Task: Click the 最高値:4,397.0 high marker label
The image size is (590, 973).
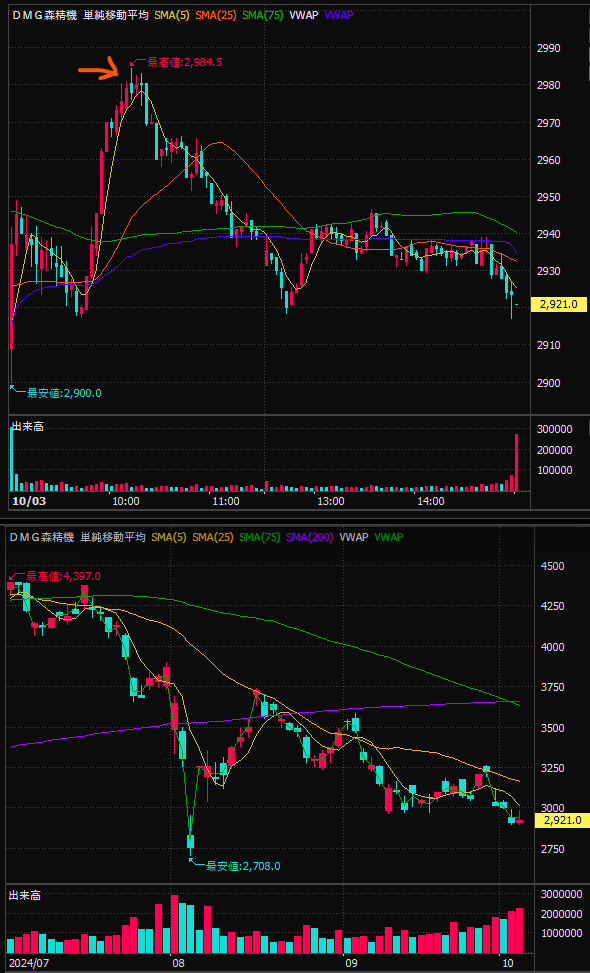Action: click(63, 576)
